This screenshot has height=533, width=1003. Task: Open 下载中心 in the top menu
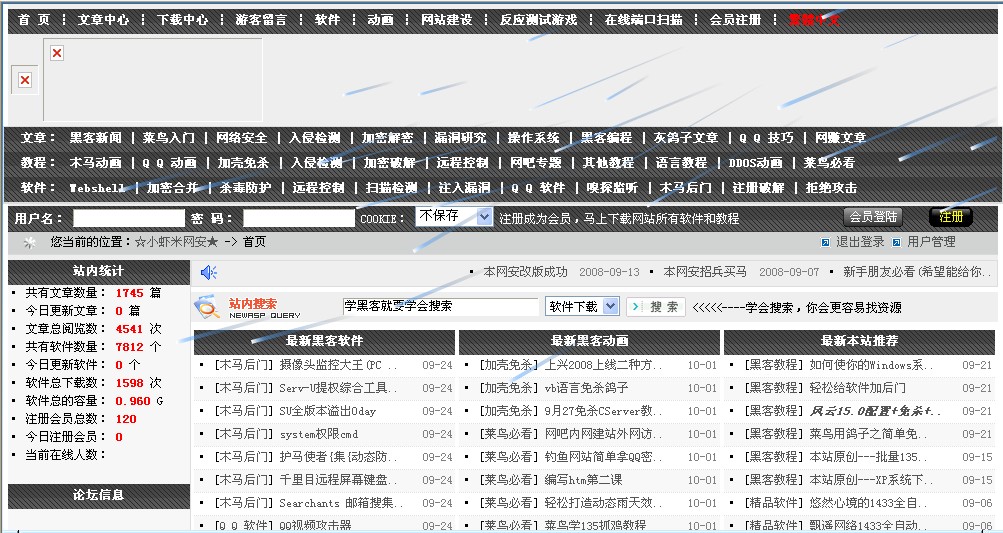(x=182, y=20)
